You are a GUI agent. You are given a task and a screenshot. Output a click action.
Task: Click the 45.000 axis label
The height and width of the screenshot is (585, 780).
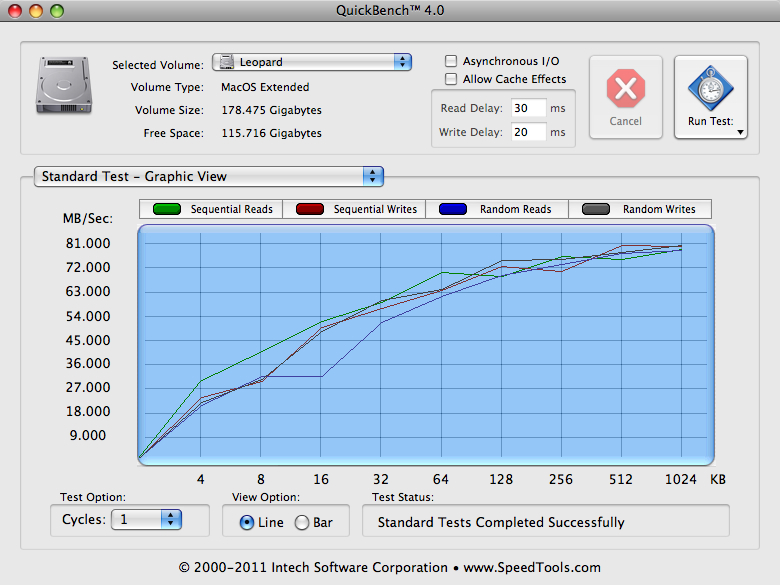coord(88,341)
